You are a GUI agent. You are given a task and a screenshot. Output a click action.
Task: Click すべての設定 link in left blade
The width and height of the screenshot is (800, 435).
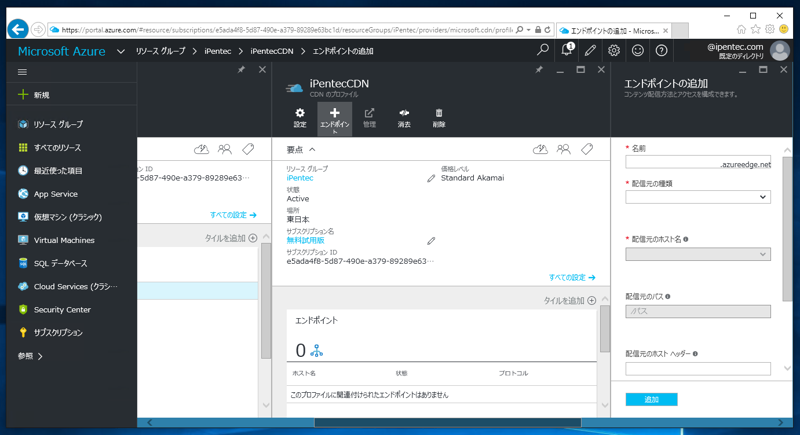(x=233, y=215)
